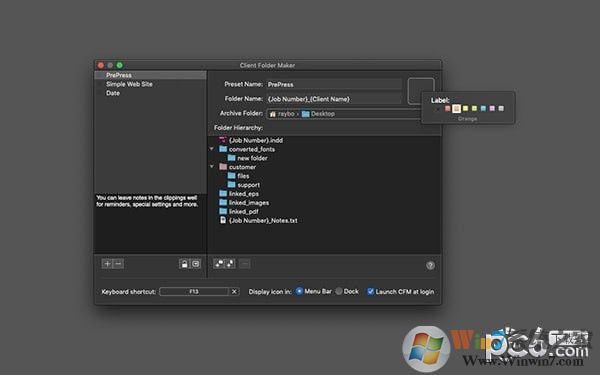Open the action menu icon beside the lock
The width and height of the screenshot is (600, 375).
(196, 264)
